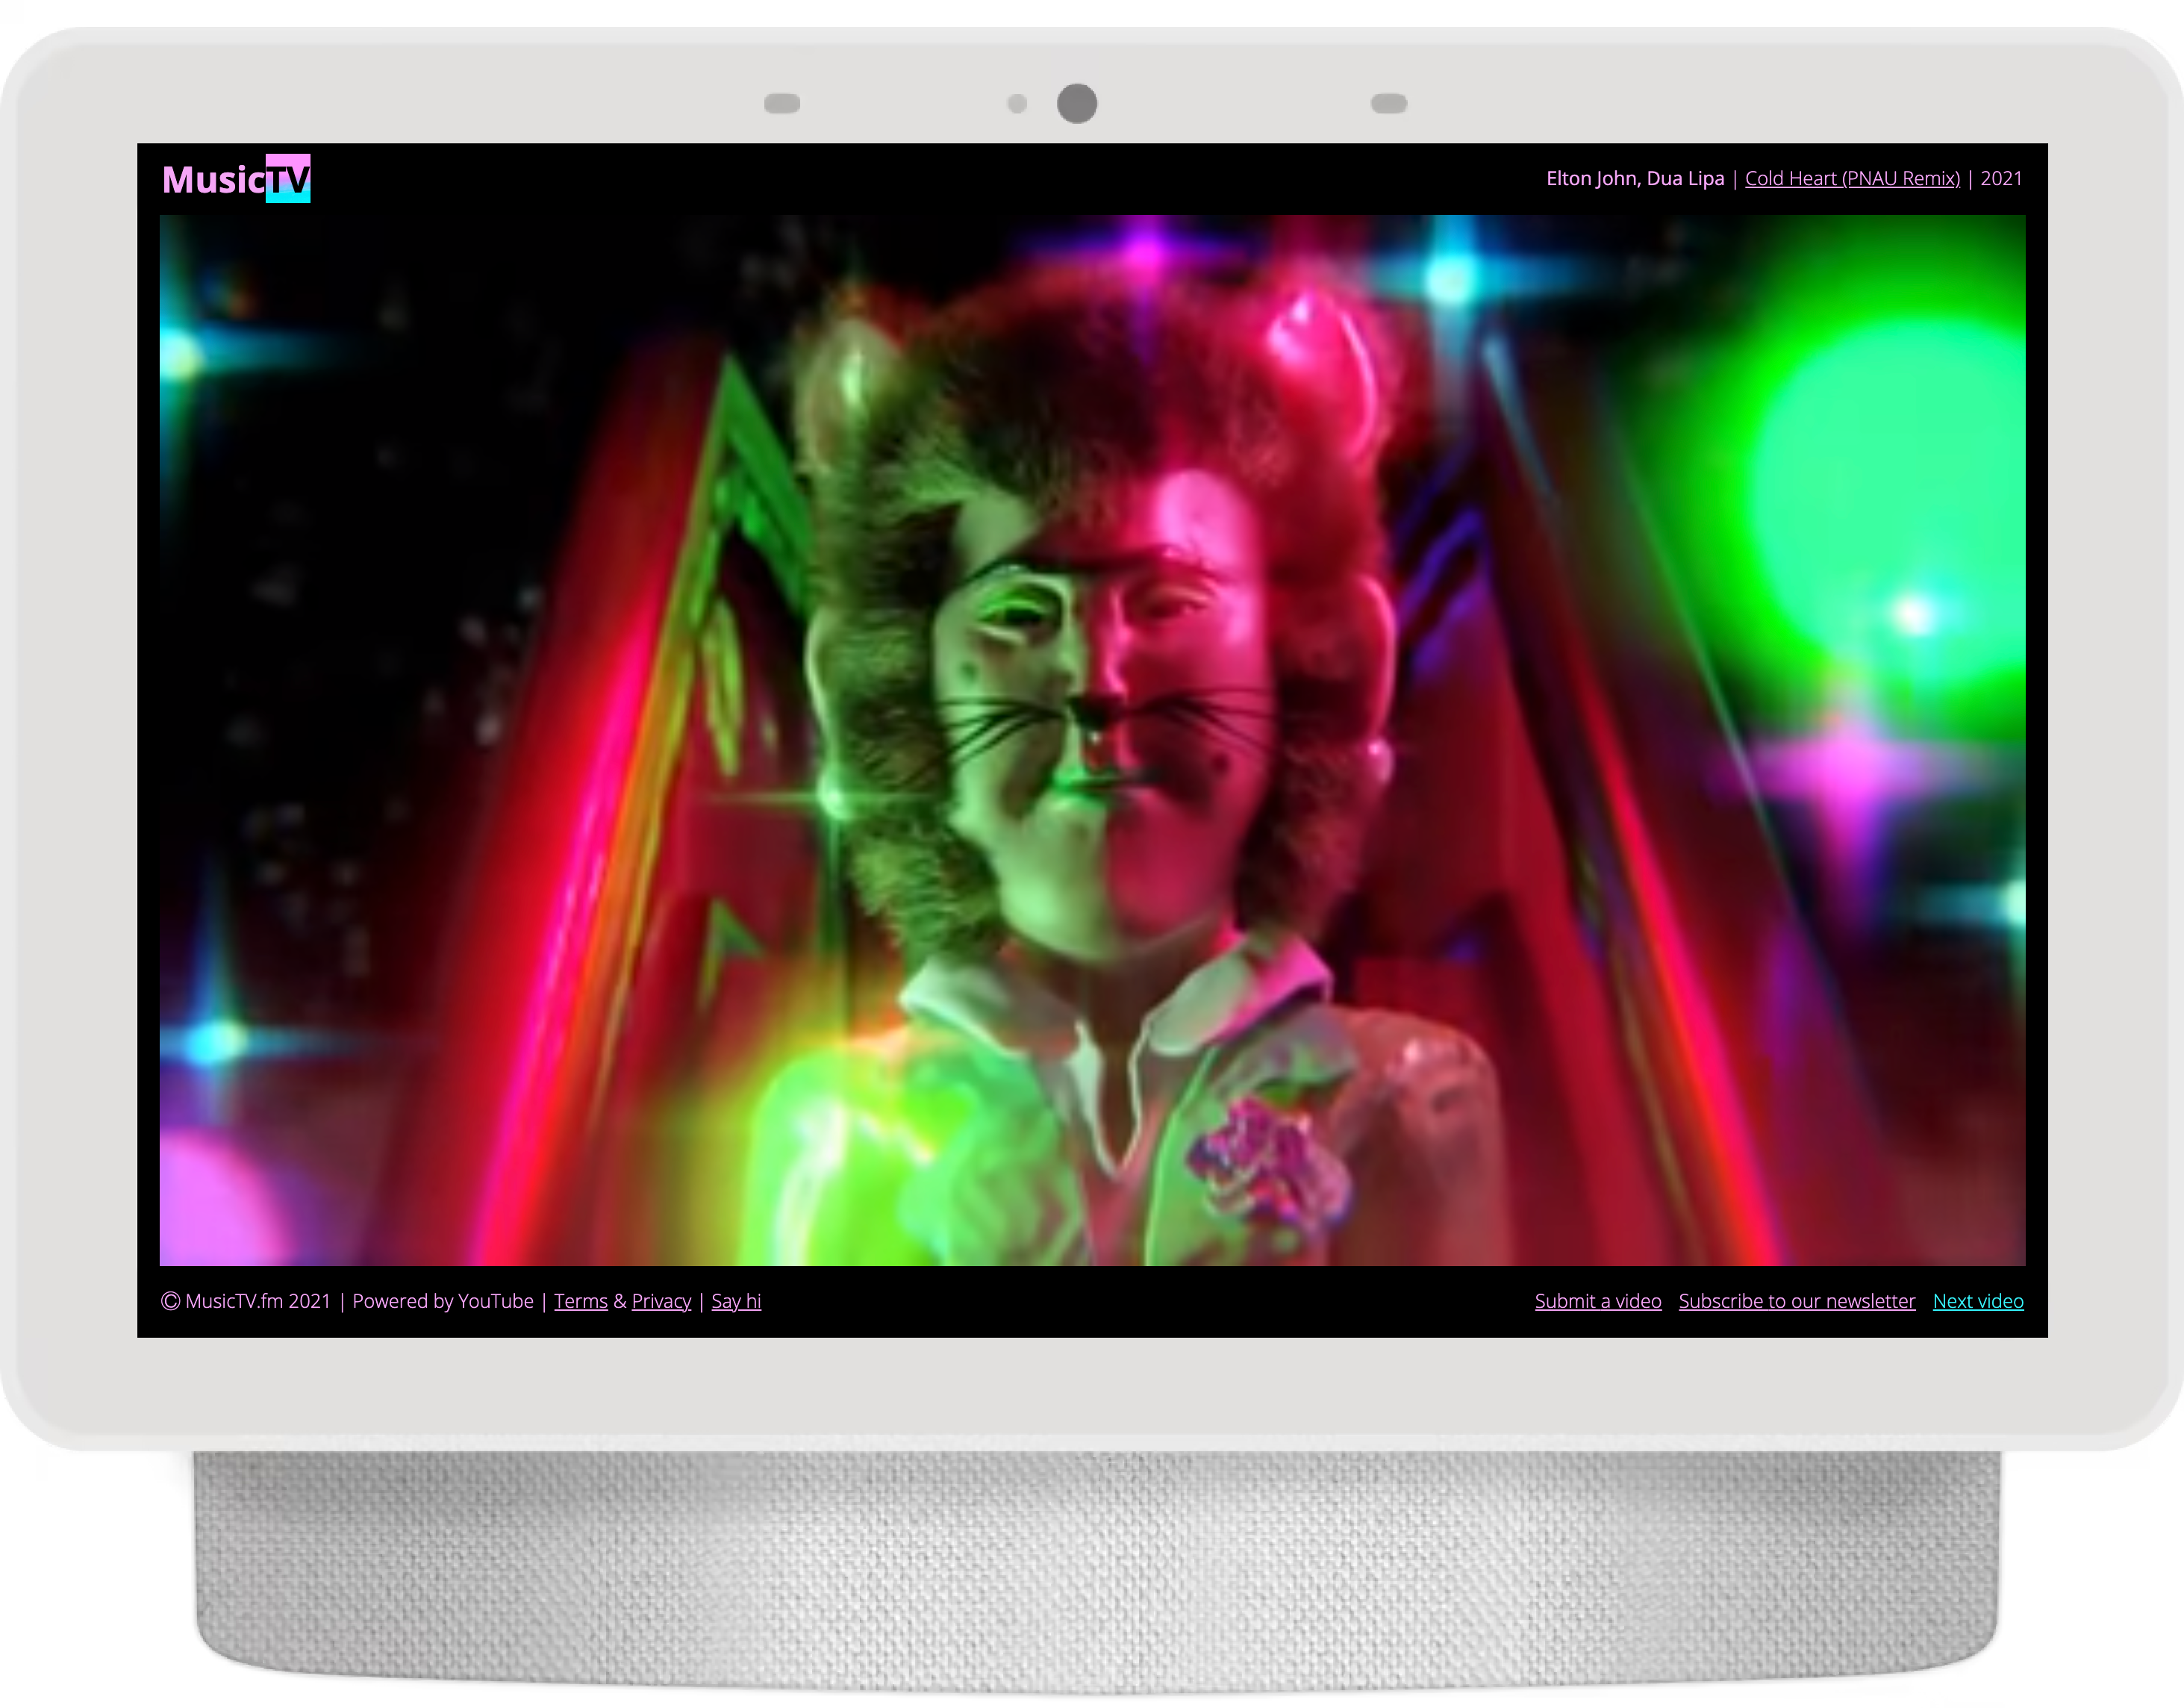The image size is (2184, 1708).
Task: Click the Say hi link
Action: (736, 1301)
